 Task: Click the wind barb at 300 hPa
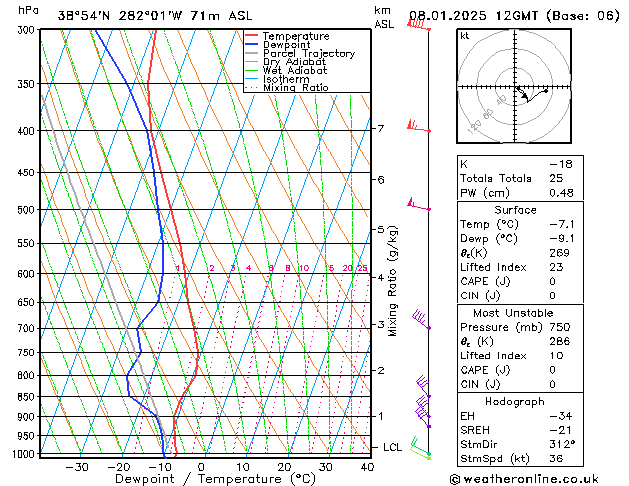(418, 25)
